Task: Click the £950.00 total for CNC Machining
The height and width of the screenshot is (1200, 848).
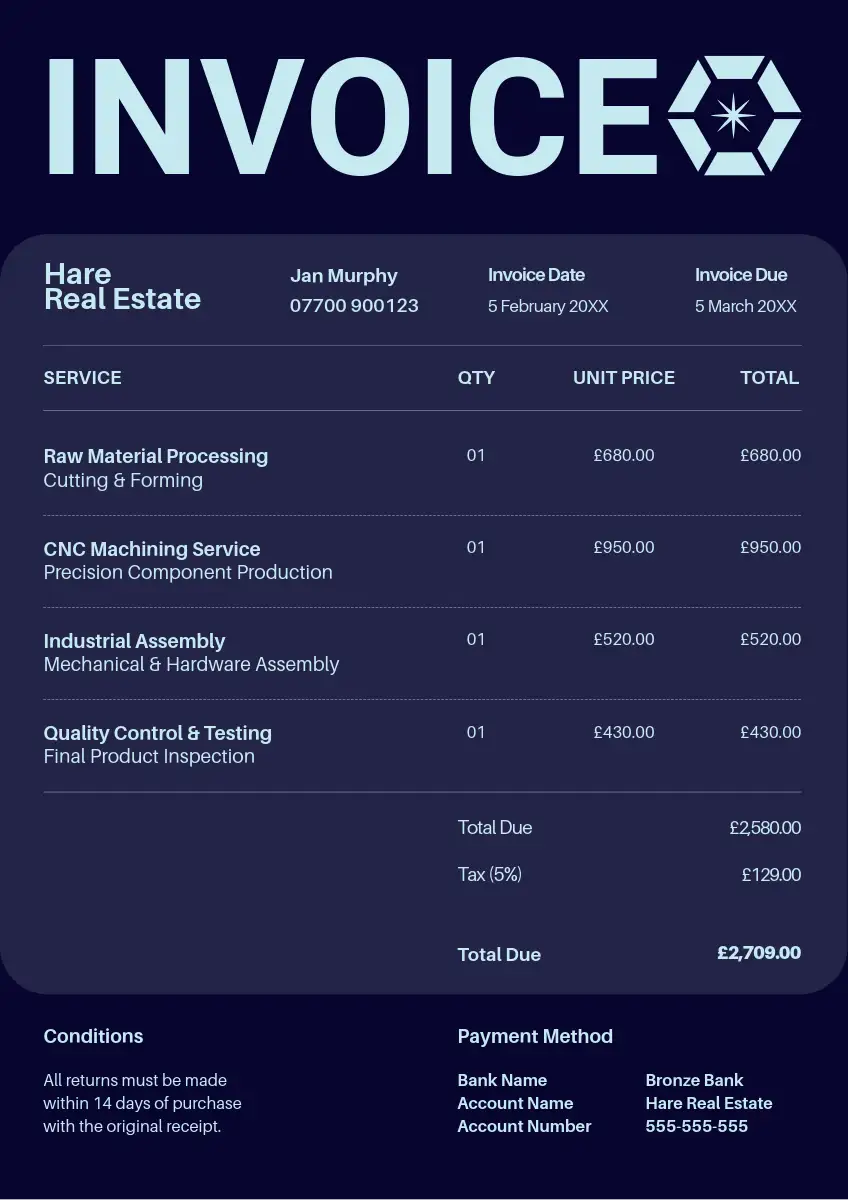Action: pyautogui.click(x=770, y=548)
